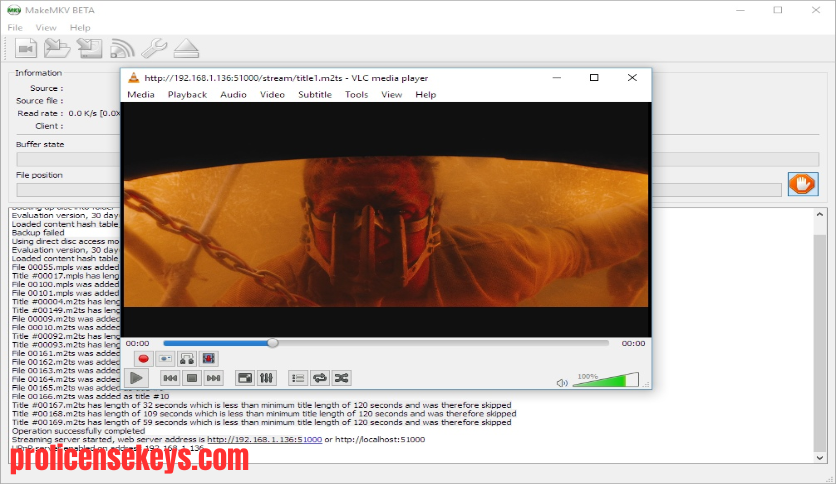
Task: Click the Open files video icon in MakeMKV
Action: (x=26, y=49)
